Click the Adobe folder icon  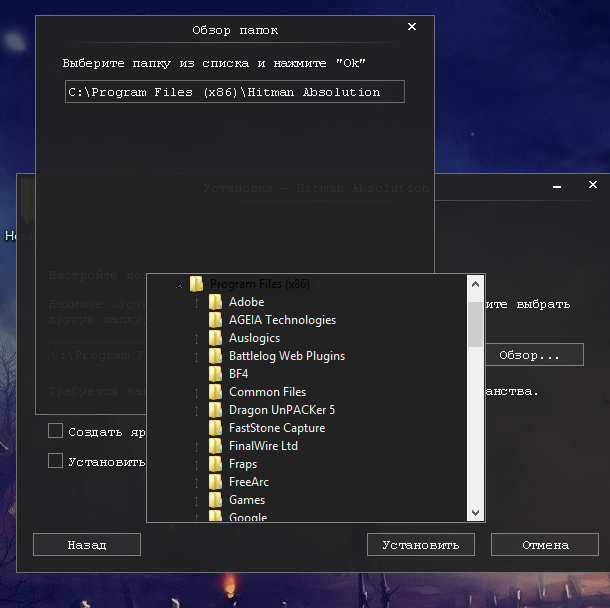click(215, 302)
